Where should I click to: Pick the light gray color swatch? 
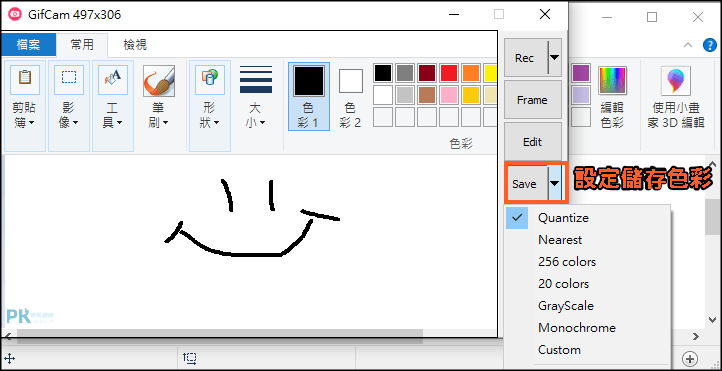click(x=405, y=95)
